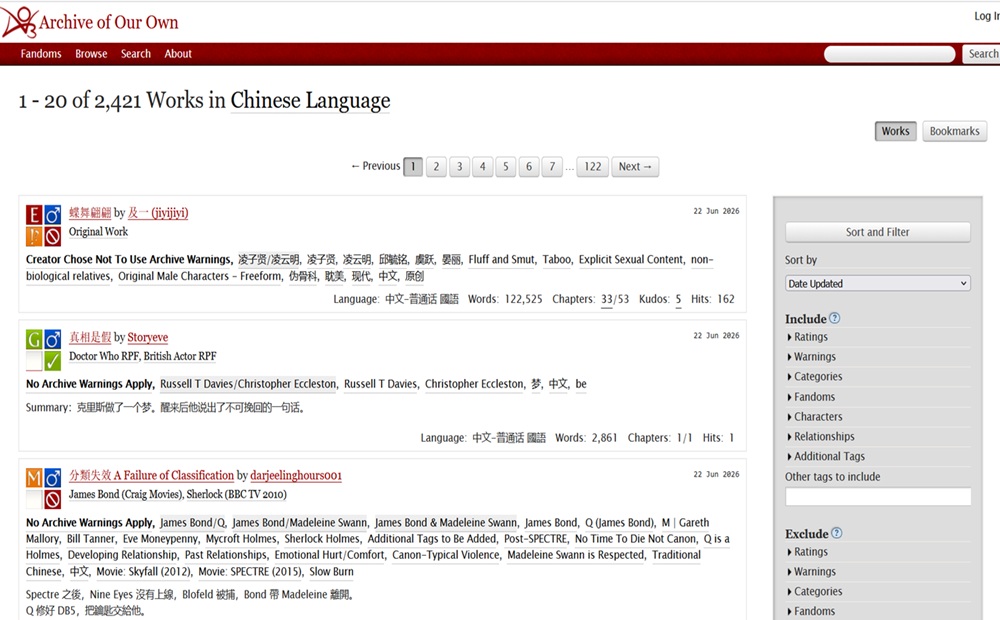The image size is (1000, 620).
Task: Switch to the Works tab
Action: [x=895, y=131]
